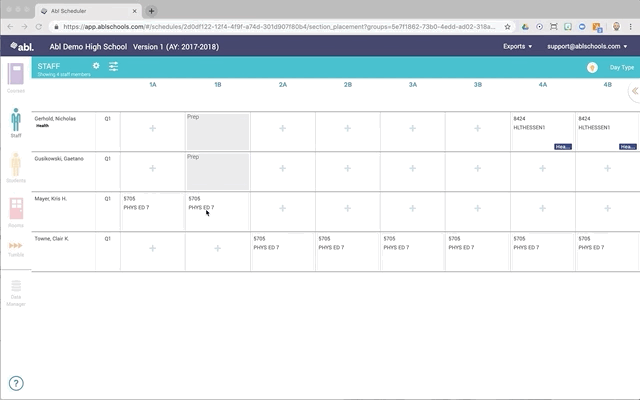The image size is (640, 400).
Task: Open a new browser tab
Action: coord(151,10)
